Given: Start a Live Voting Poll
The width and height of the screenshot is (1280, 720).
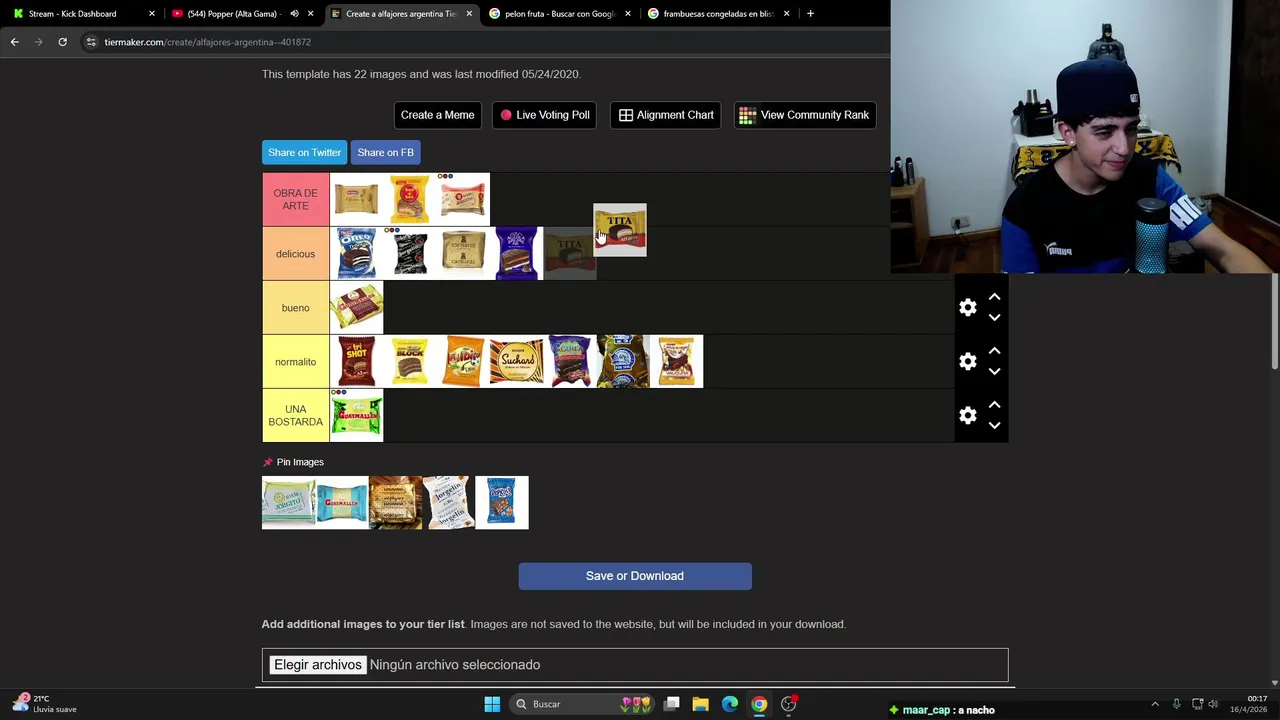Looking at the screenshot, I should (545, 115).
